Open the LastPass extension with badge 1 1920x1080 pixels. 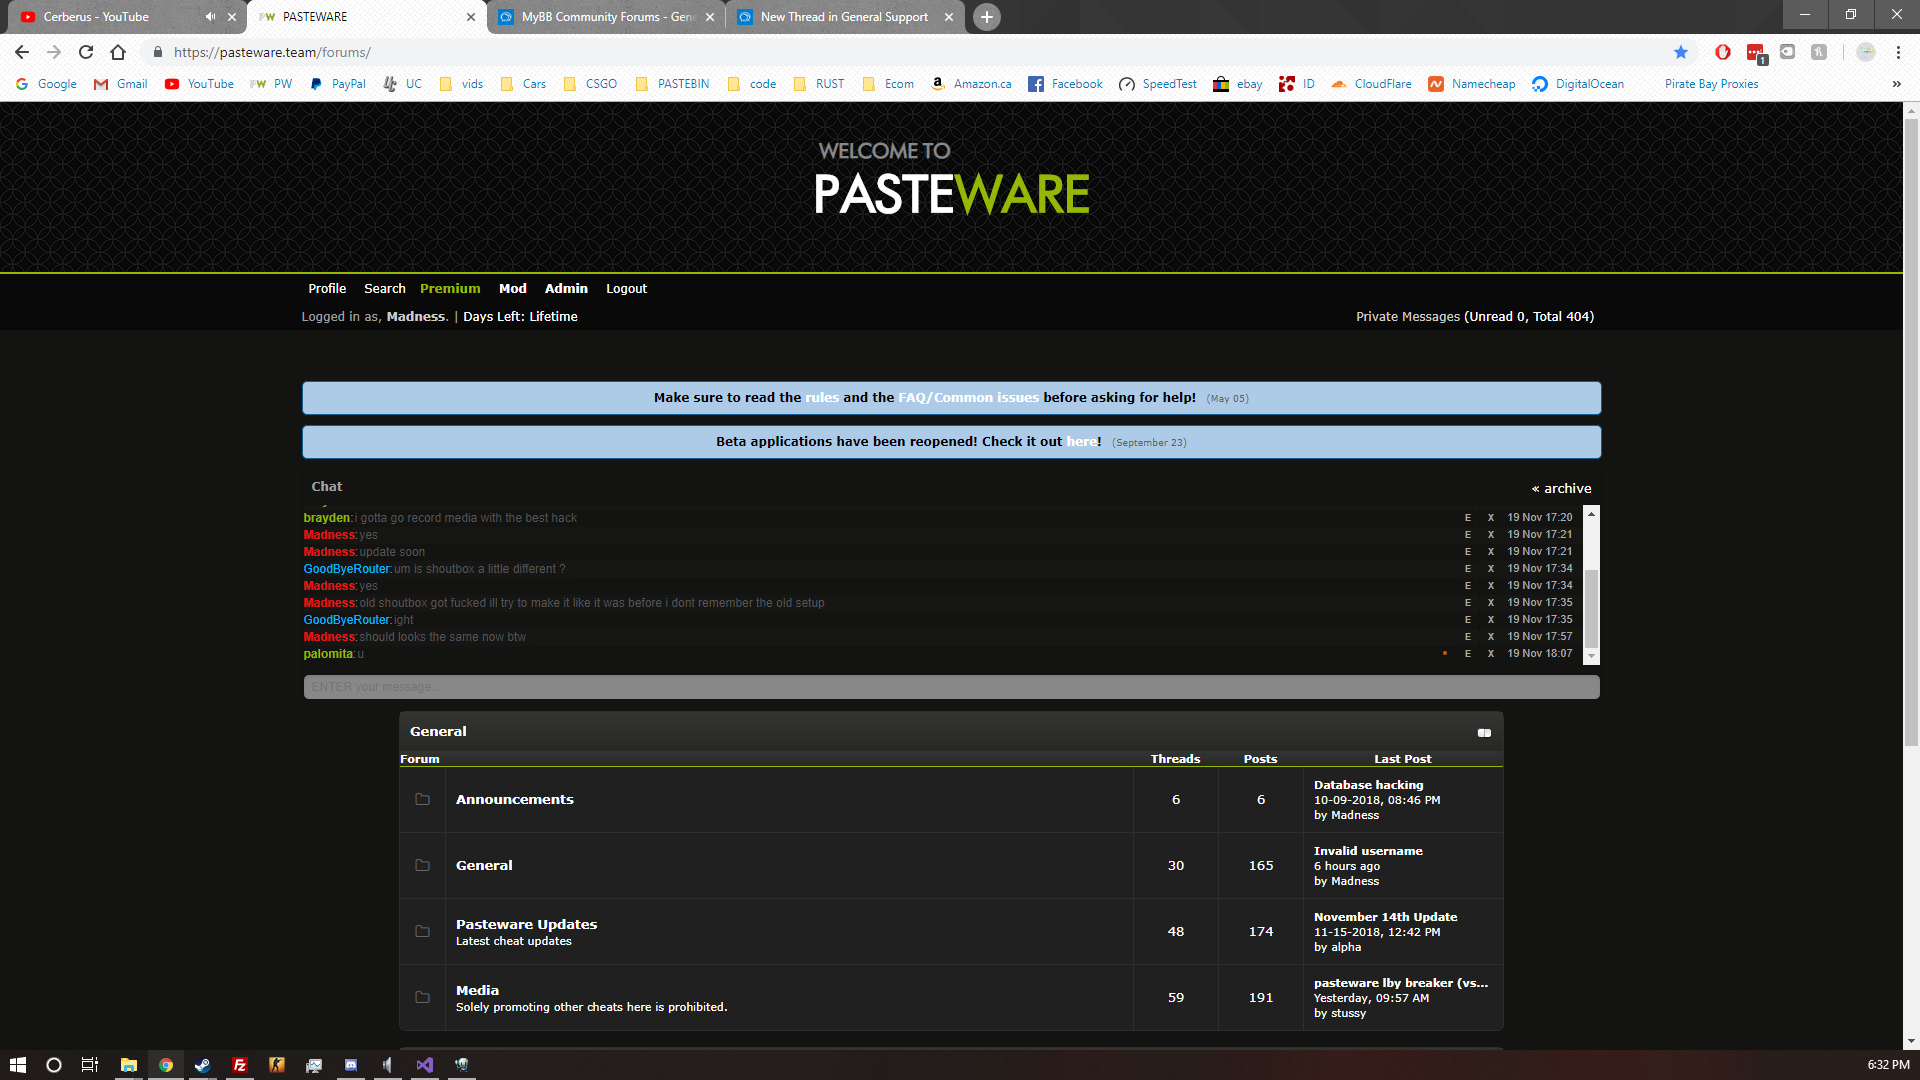pyautogui.click(x=1756, y=53)
